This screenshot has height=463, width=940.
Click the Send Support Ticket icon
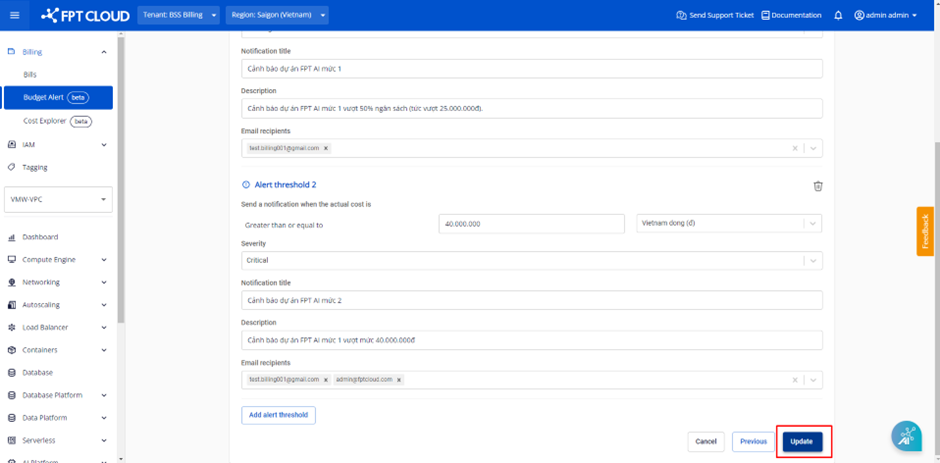tap(681, 15)
